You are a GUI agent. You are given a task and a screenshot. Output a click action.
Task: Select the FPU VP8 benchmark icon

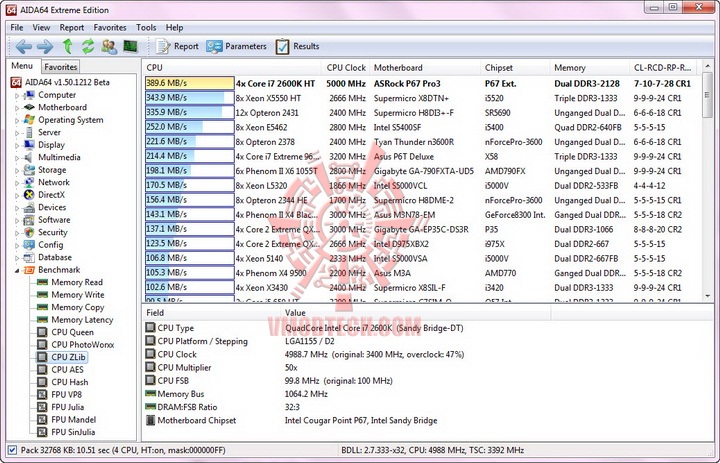(42, 395)
